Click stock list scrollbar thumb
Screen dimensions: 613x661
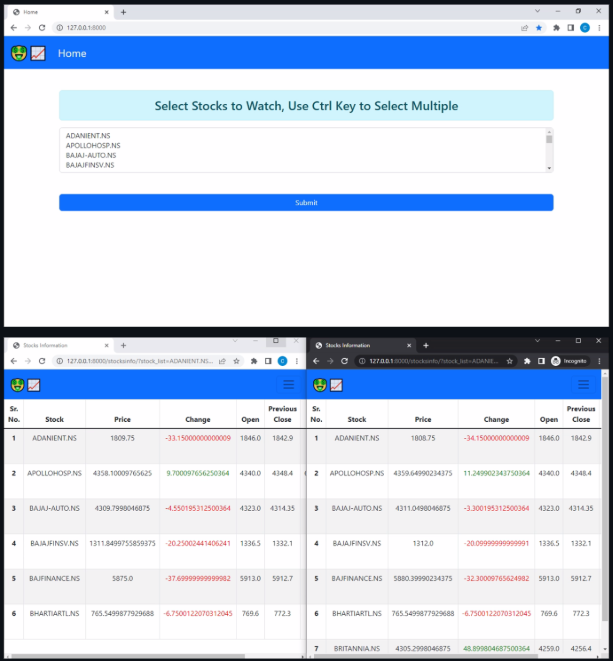pos(549,139)
